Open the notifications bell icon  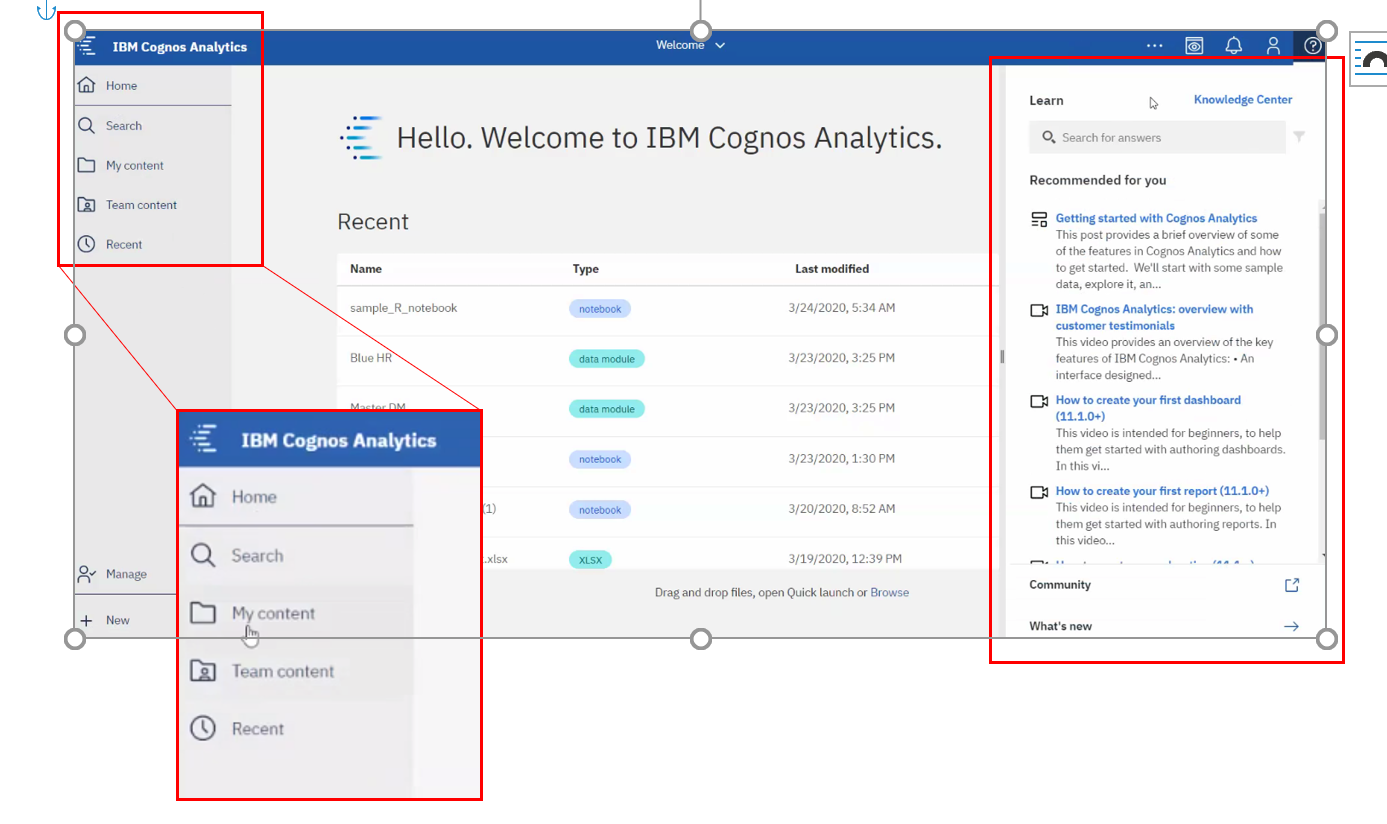pos(1233,45)
